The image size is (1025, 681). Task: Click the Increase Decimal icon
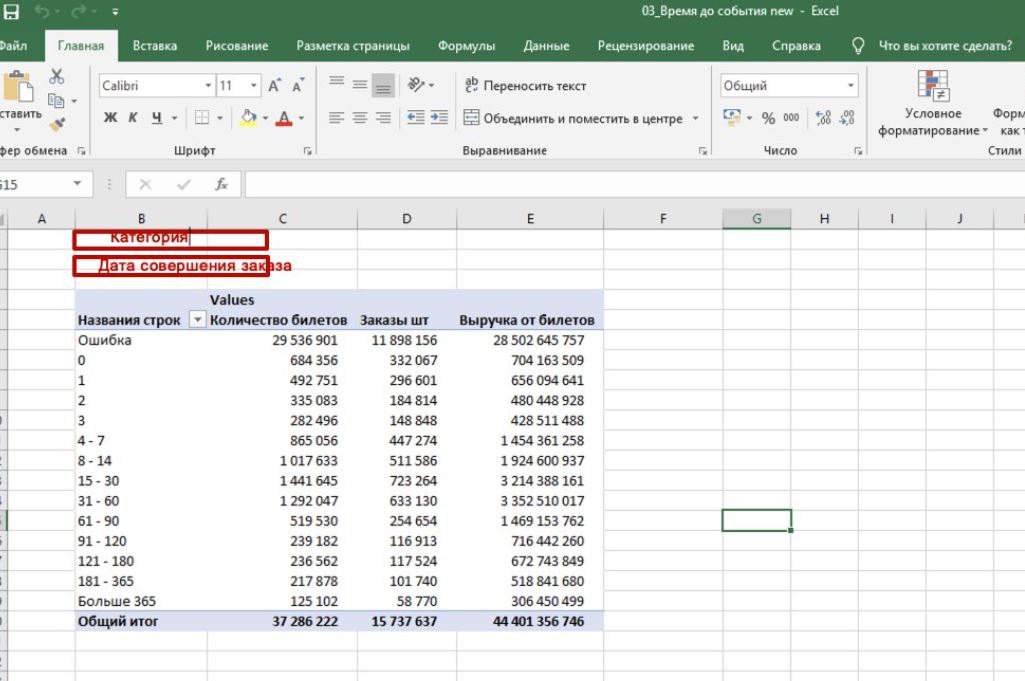(825, 118)
